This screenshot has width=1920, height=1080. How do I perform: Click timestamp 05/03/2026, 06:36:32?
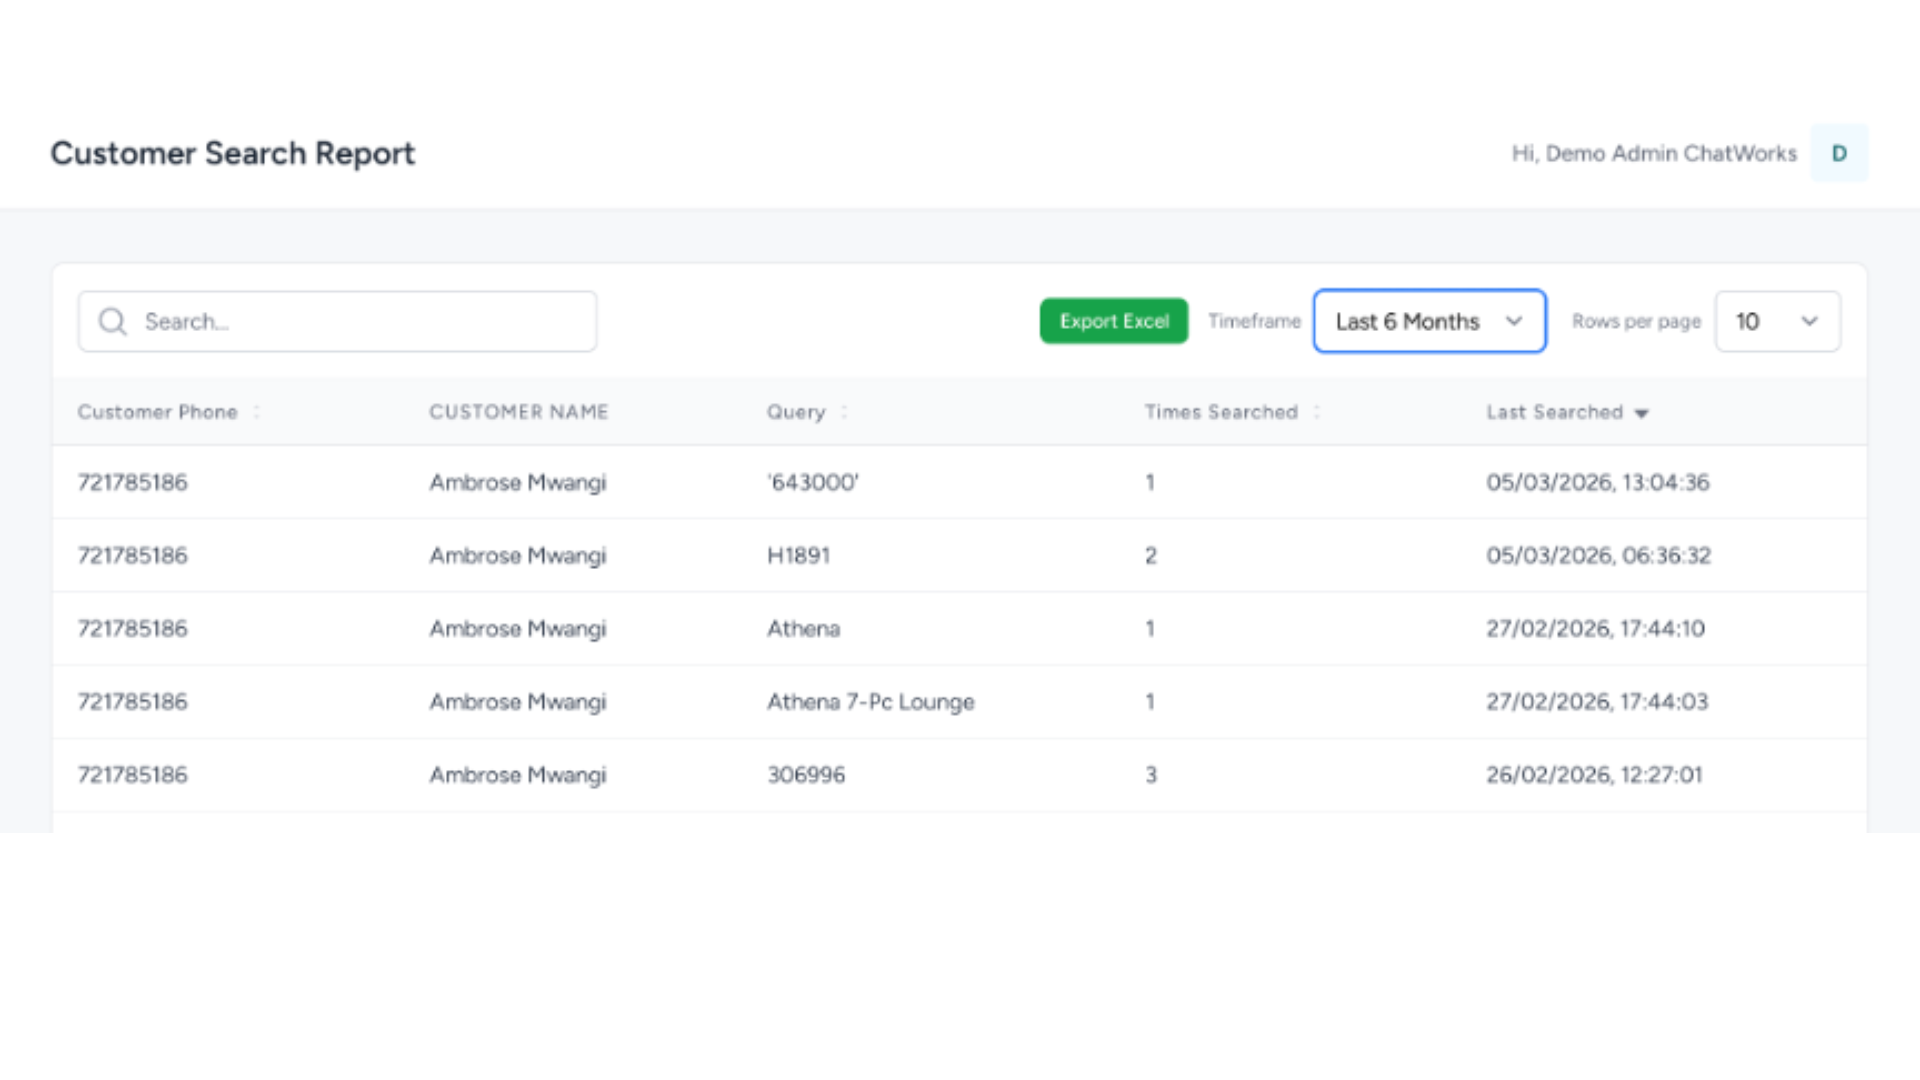pos(1598,555)
